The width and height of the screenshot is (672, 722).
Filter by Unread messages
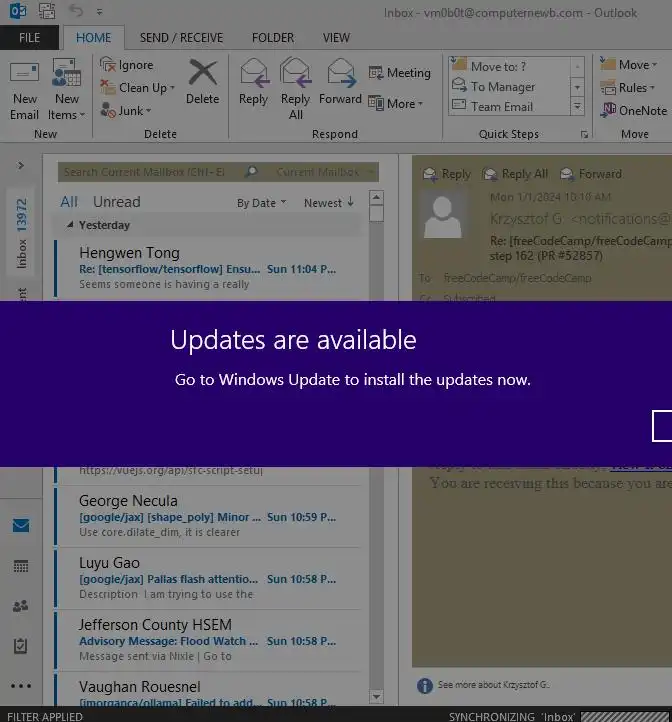(117, 202)
